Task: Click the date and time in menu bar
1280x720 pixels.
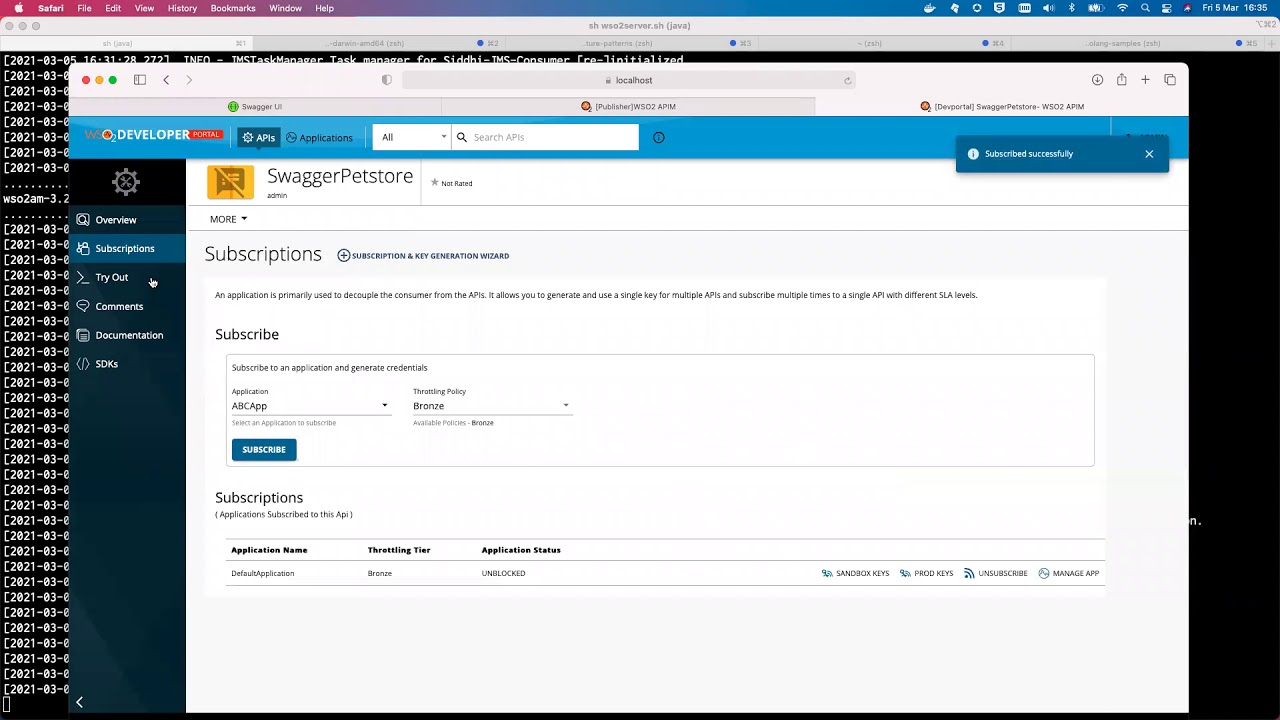Action: point(1235,8)
